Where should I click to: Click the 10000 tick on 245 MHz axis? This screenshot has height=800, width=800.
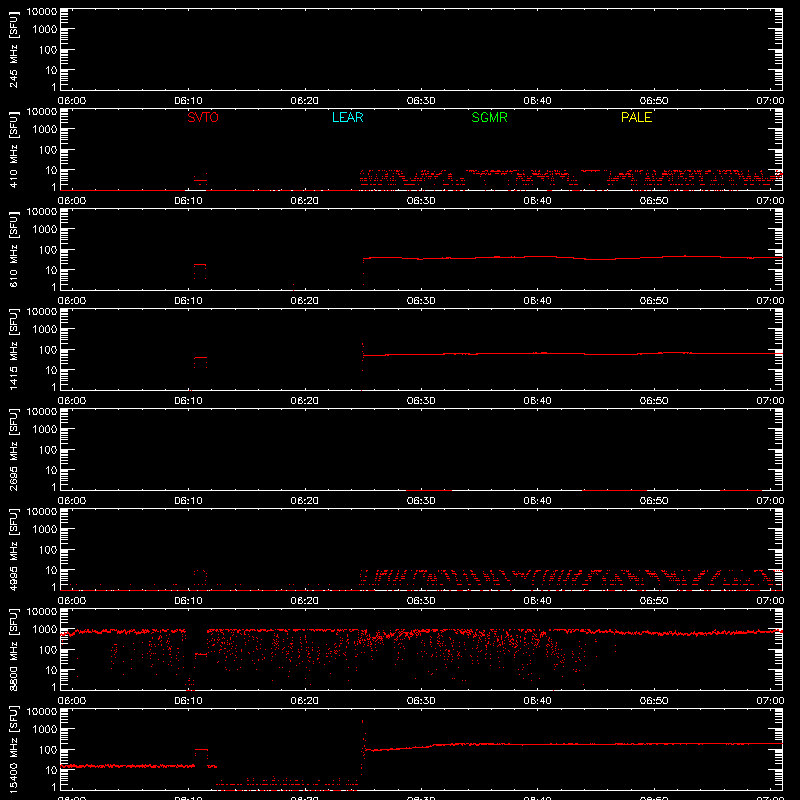tap(42, 11)
